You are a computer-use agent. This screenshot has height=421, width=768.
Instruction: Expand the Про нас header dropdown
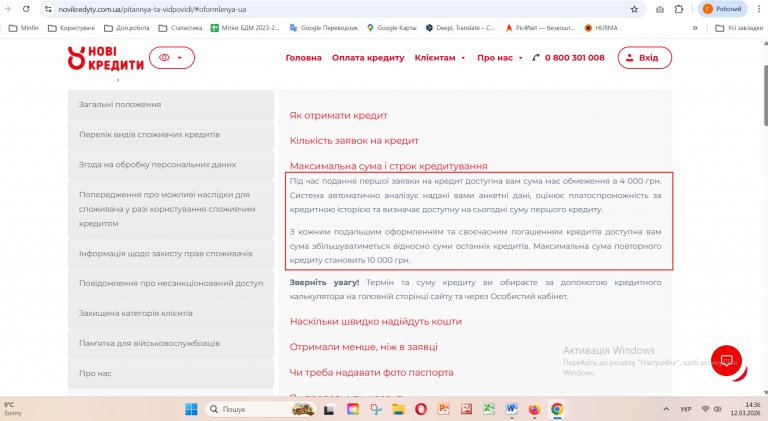[500, 58]
